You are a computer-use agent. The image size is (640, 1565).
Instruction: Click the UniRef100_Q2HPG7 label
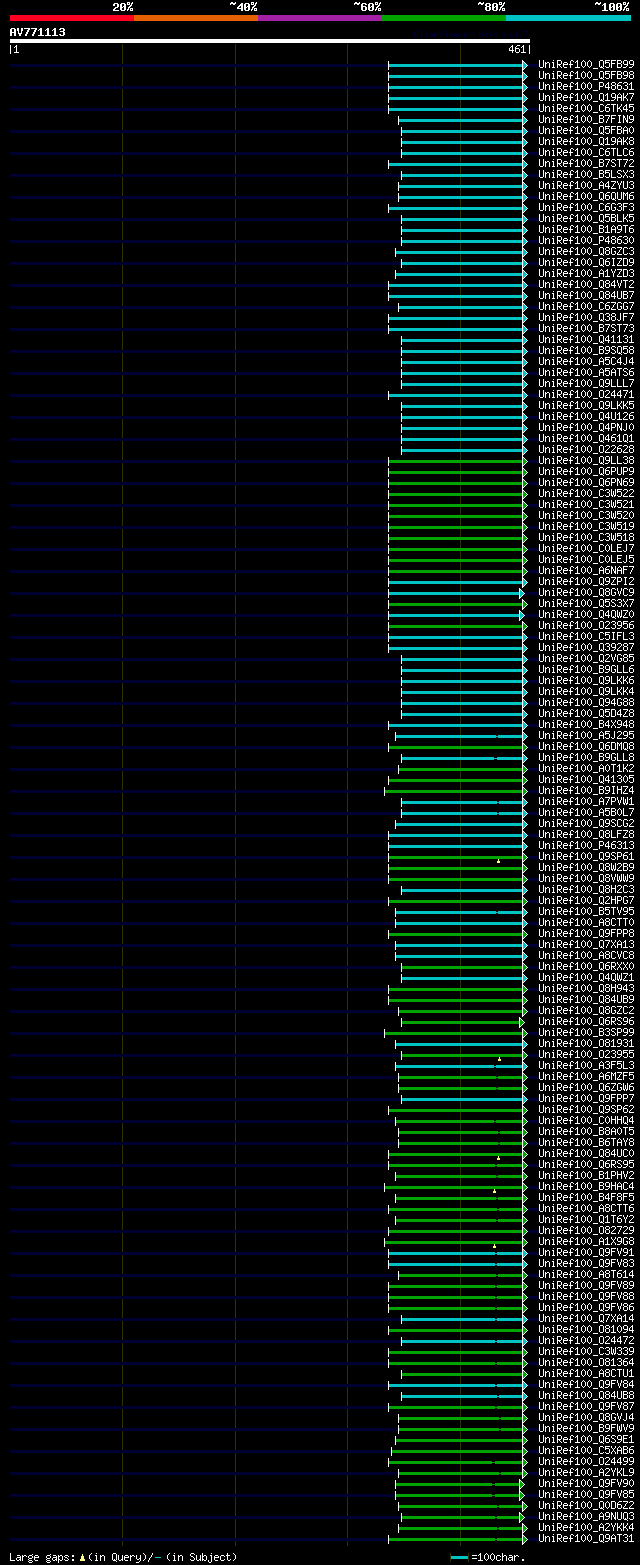click(x=585, y=901)
